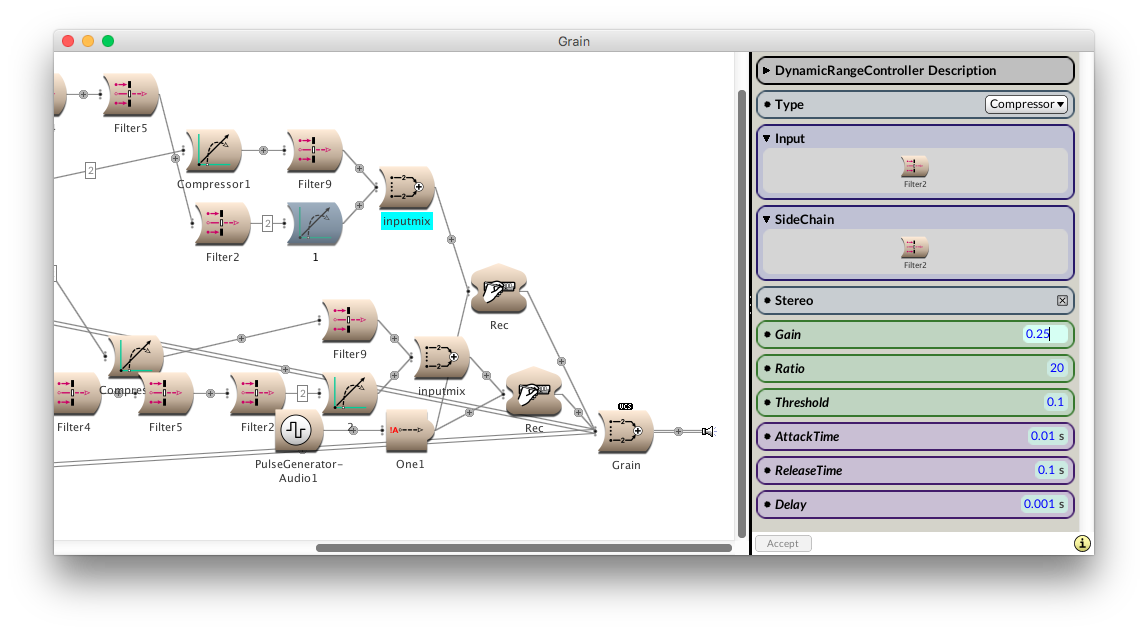The width and height of the screenshot is (1148, 633).
Task: Click the speaker output icon
Action: tap(707, 431)
